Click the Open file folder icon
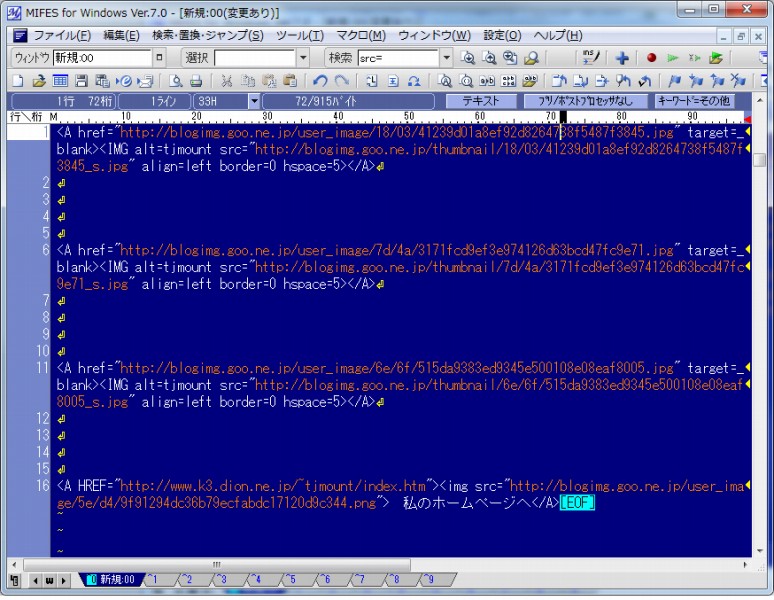The image size is (774, 600). (39, 81)
